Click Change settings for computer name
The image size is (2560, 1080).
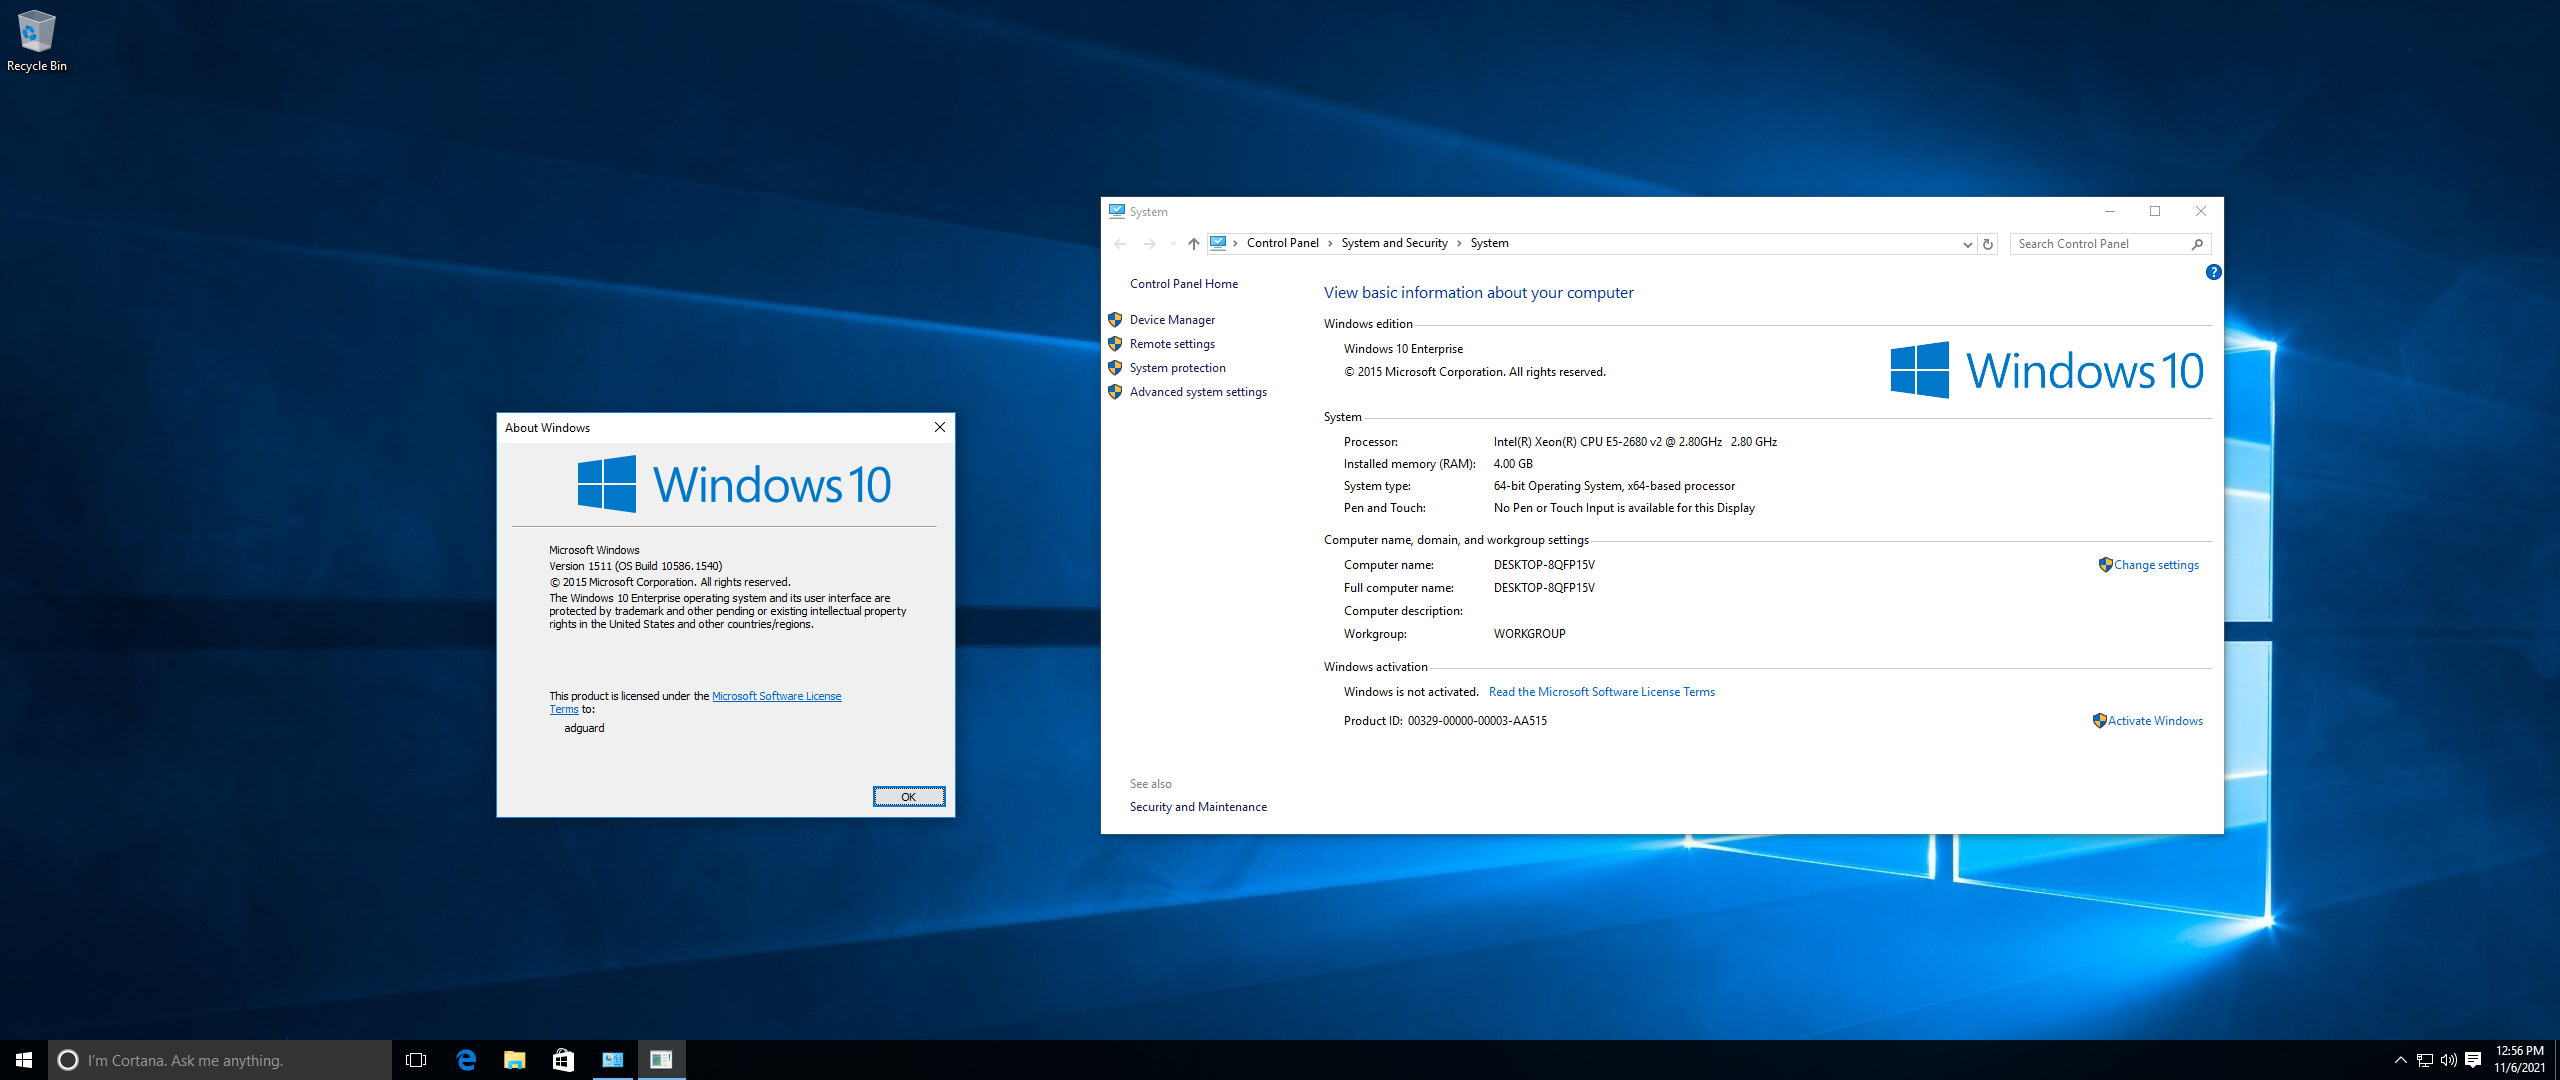click(x=2156, y=565)
